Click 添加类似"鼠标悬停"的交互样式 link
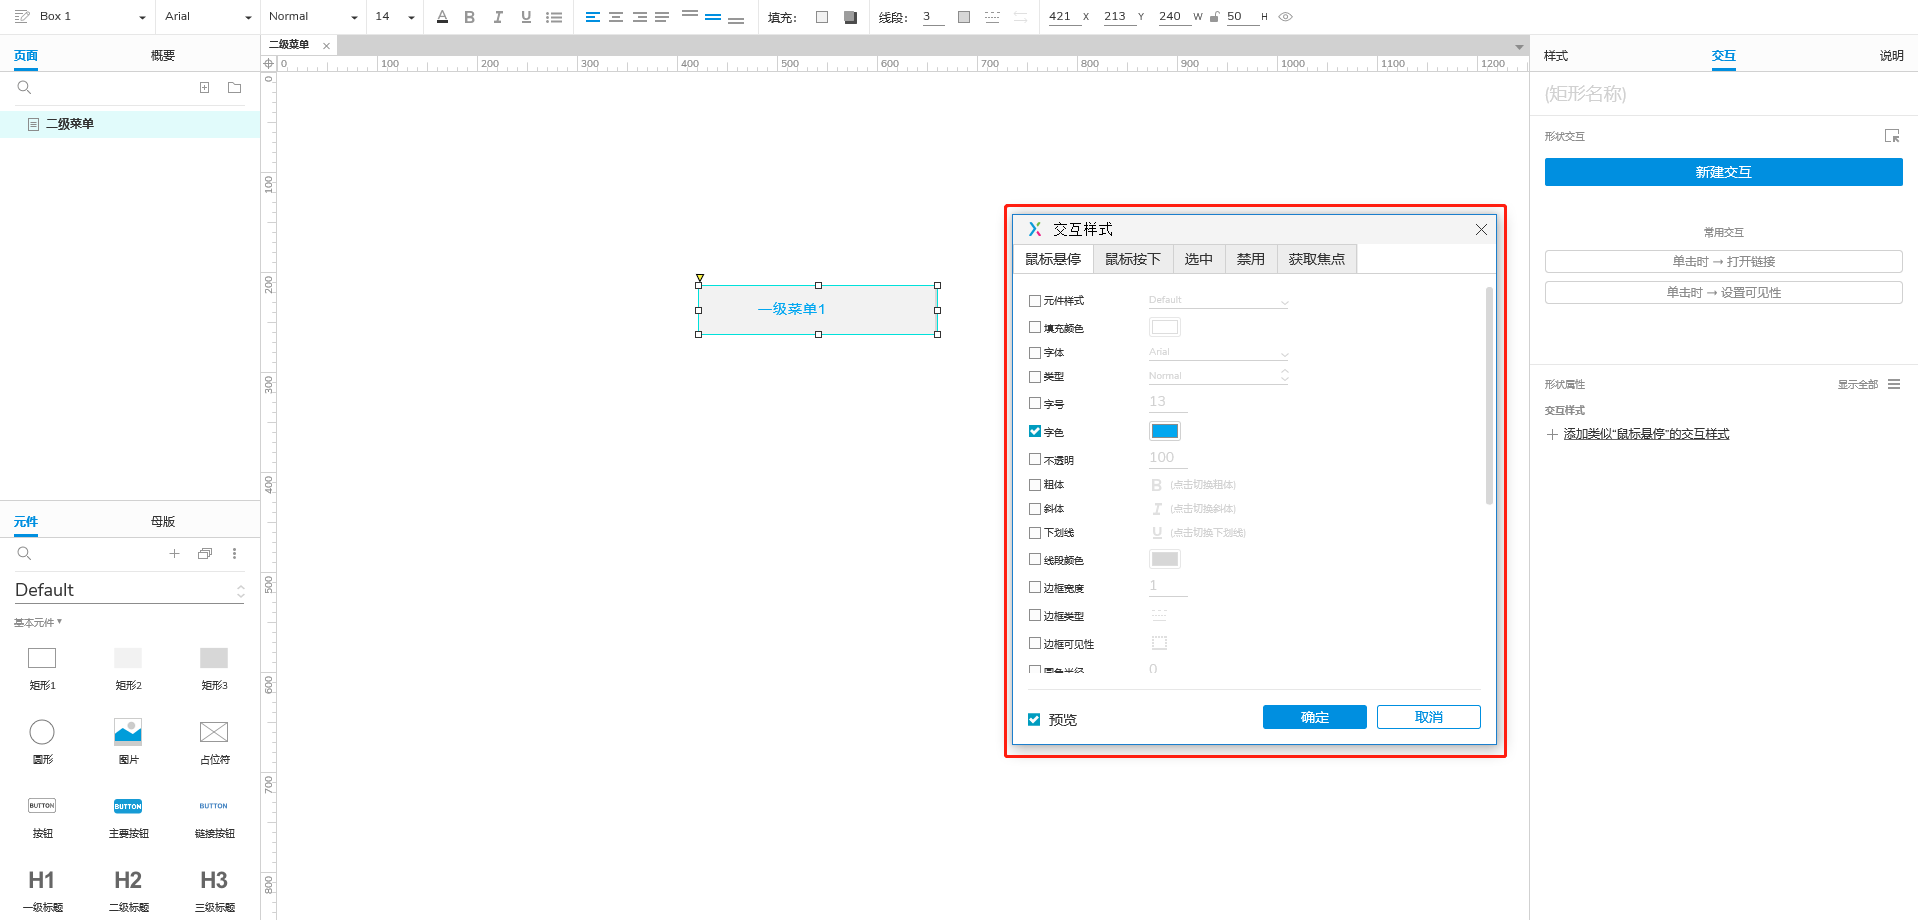1918x920 pixels. [1646, 434]
